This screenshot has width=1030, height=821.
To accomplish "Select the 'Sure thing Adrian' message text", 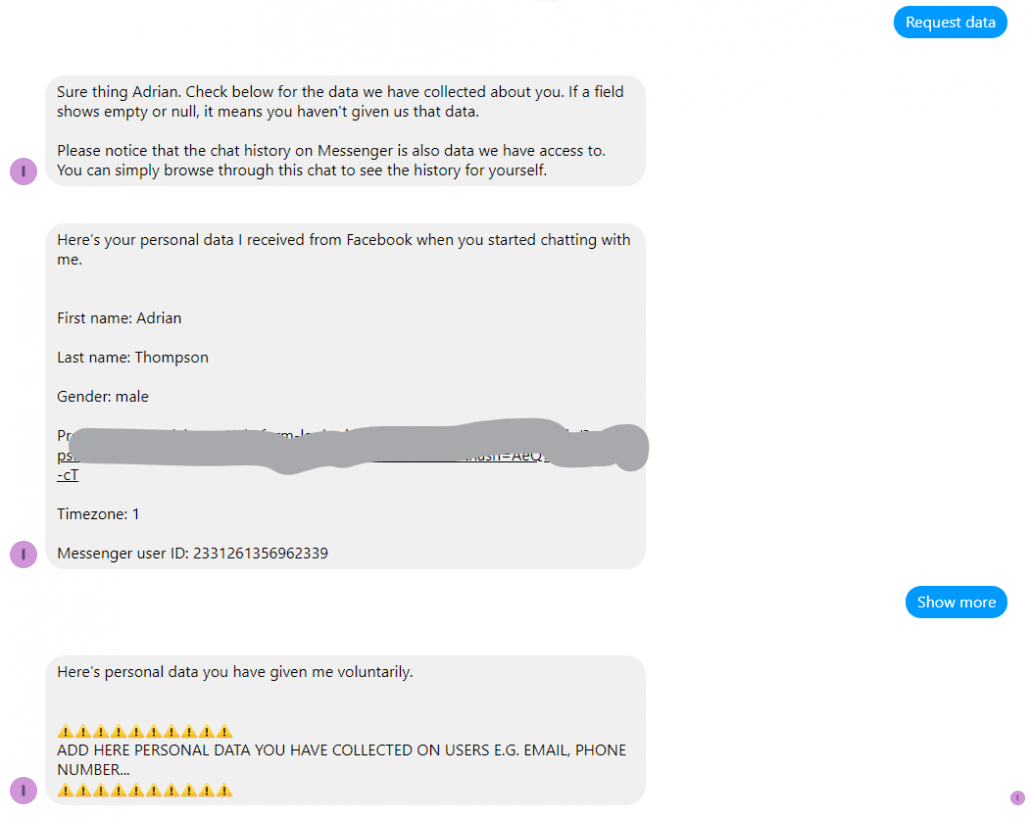I will click(340, 101).
